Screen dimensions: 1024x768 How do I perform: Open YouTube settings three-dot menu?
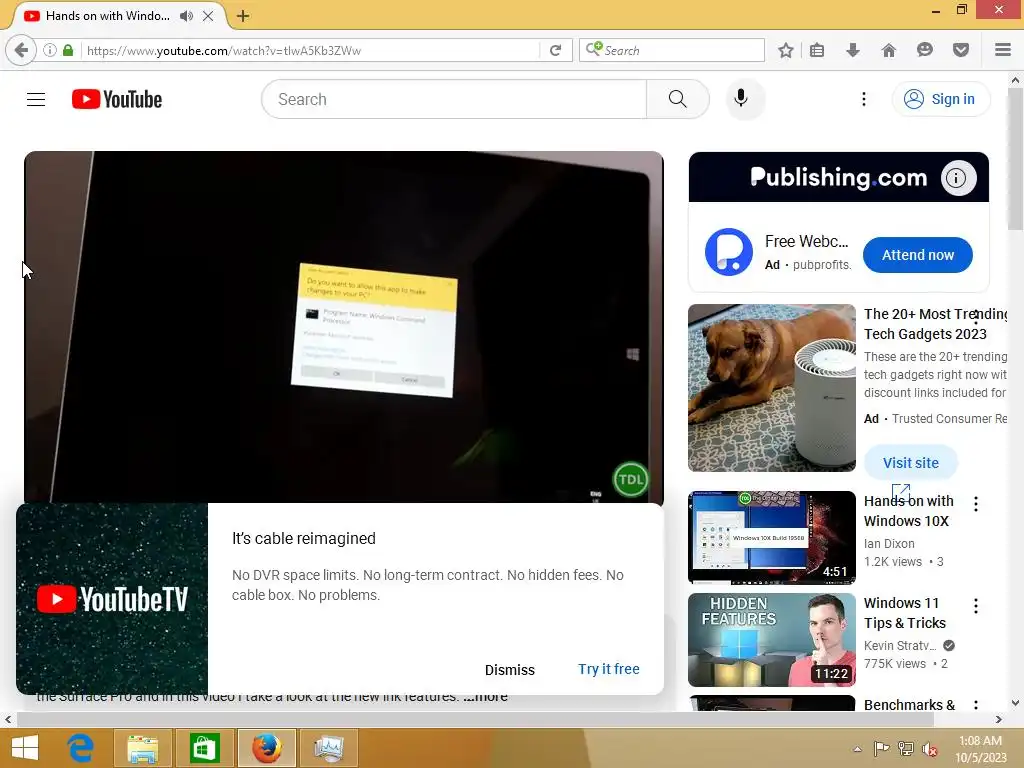[863, 99]
